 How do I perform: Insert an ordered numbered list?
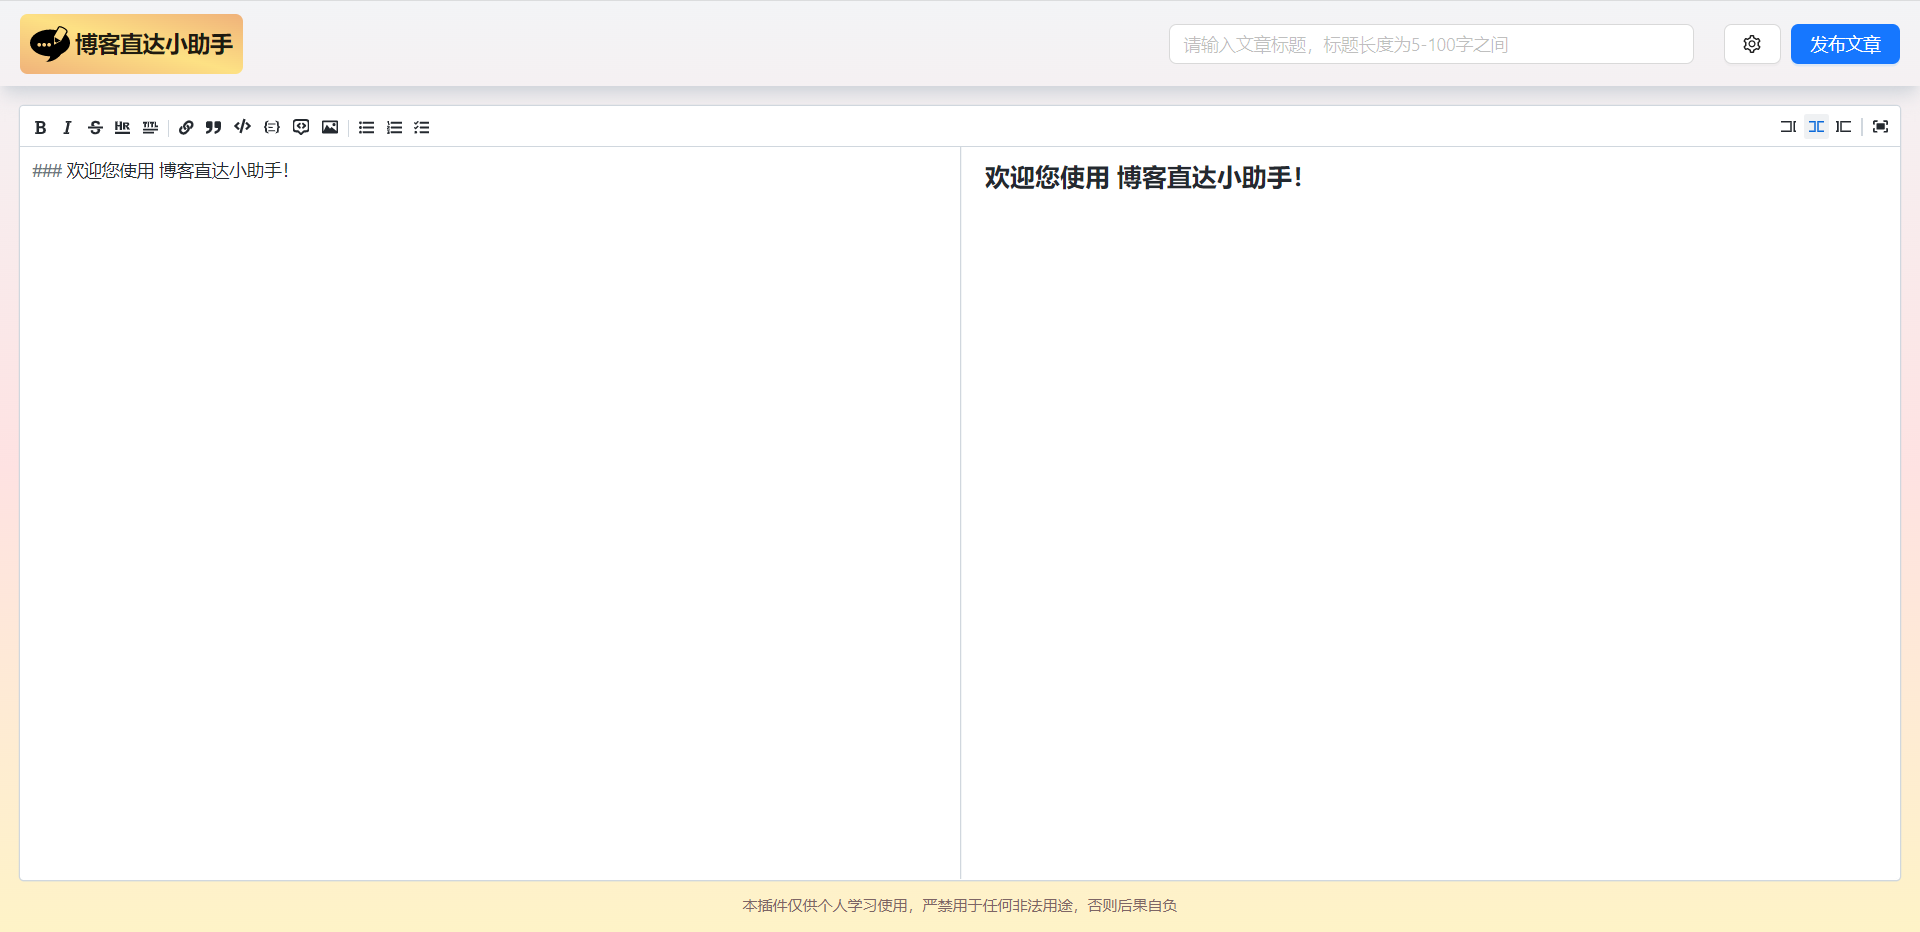(x=394, y=127)
